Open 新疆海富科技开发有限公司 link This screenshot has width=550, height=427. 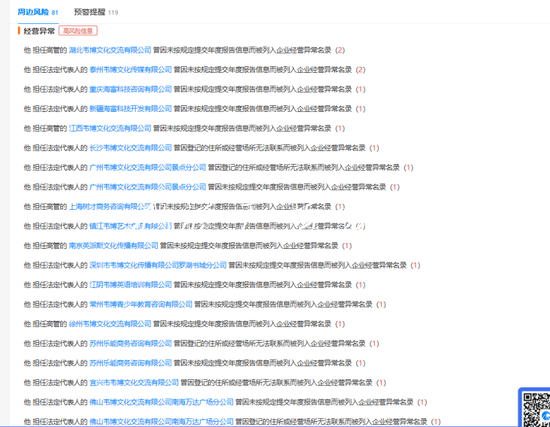click(x=130, y=109)
